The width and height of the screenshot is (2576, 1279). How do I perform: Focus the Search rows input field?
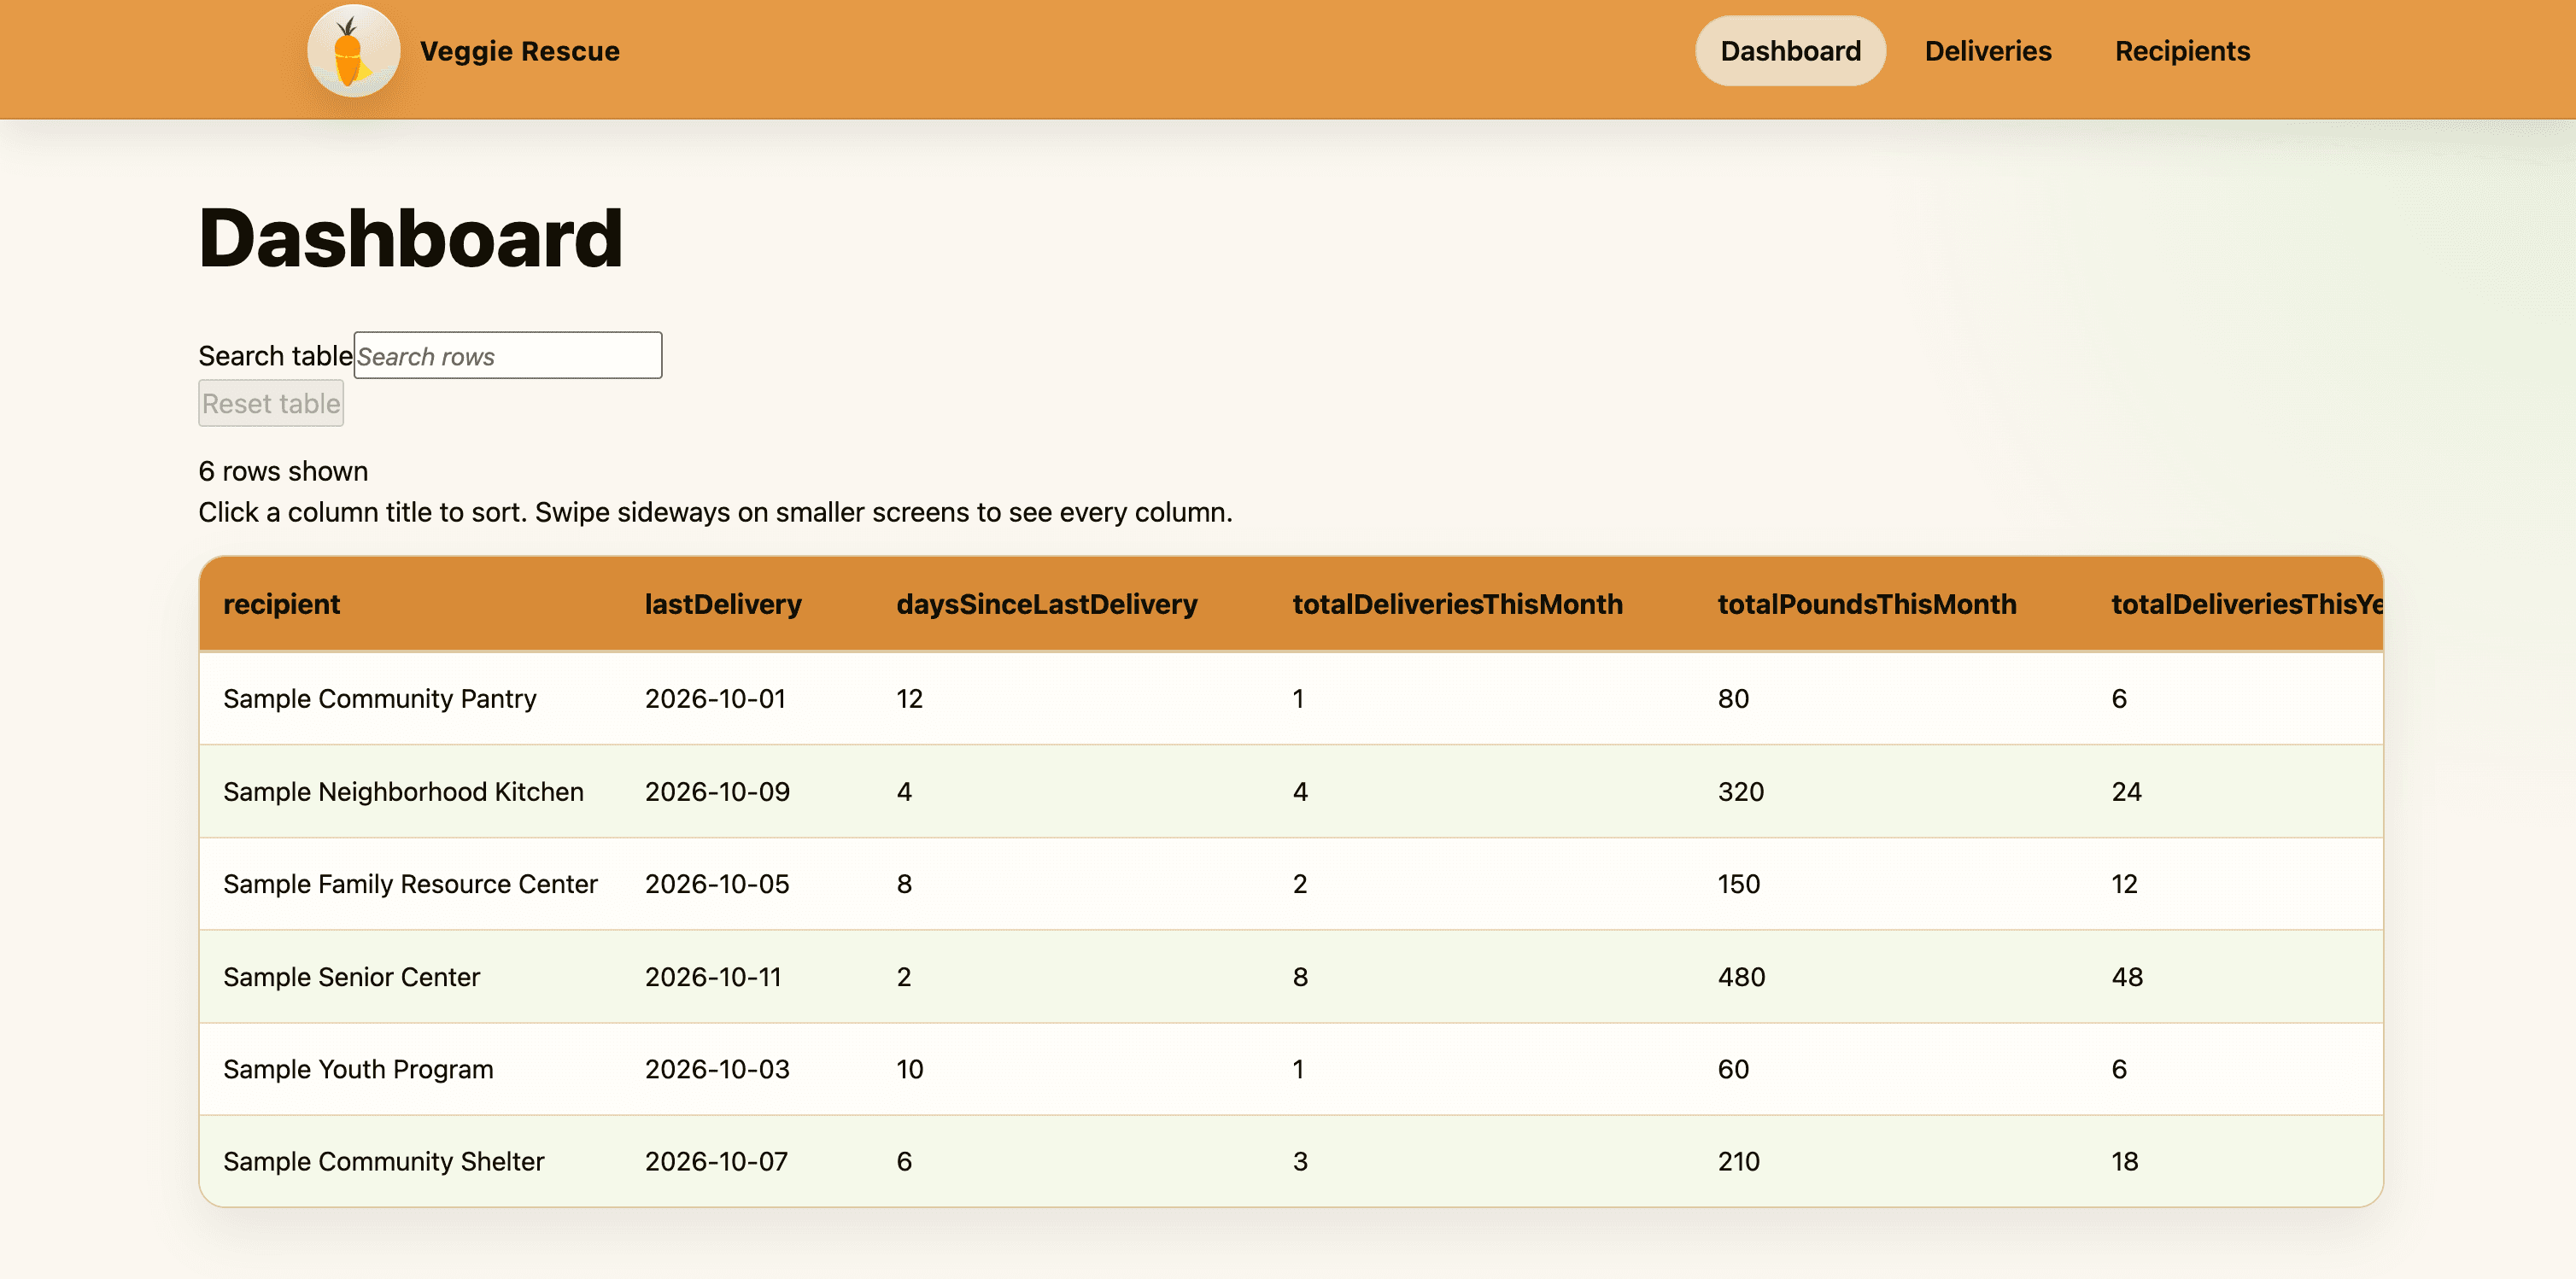tap(508, 356)
